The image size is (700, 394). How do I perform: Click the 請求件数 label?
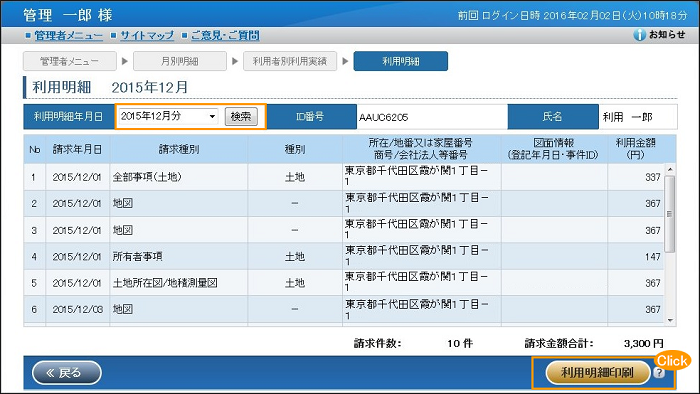(378, 344)
